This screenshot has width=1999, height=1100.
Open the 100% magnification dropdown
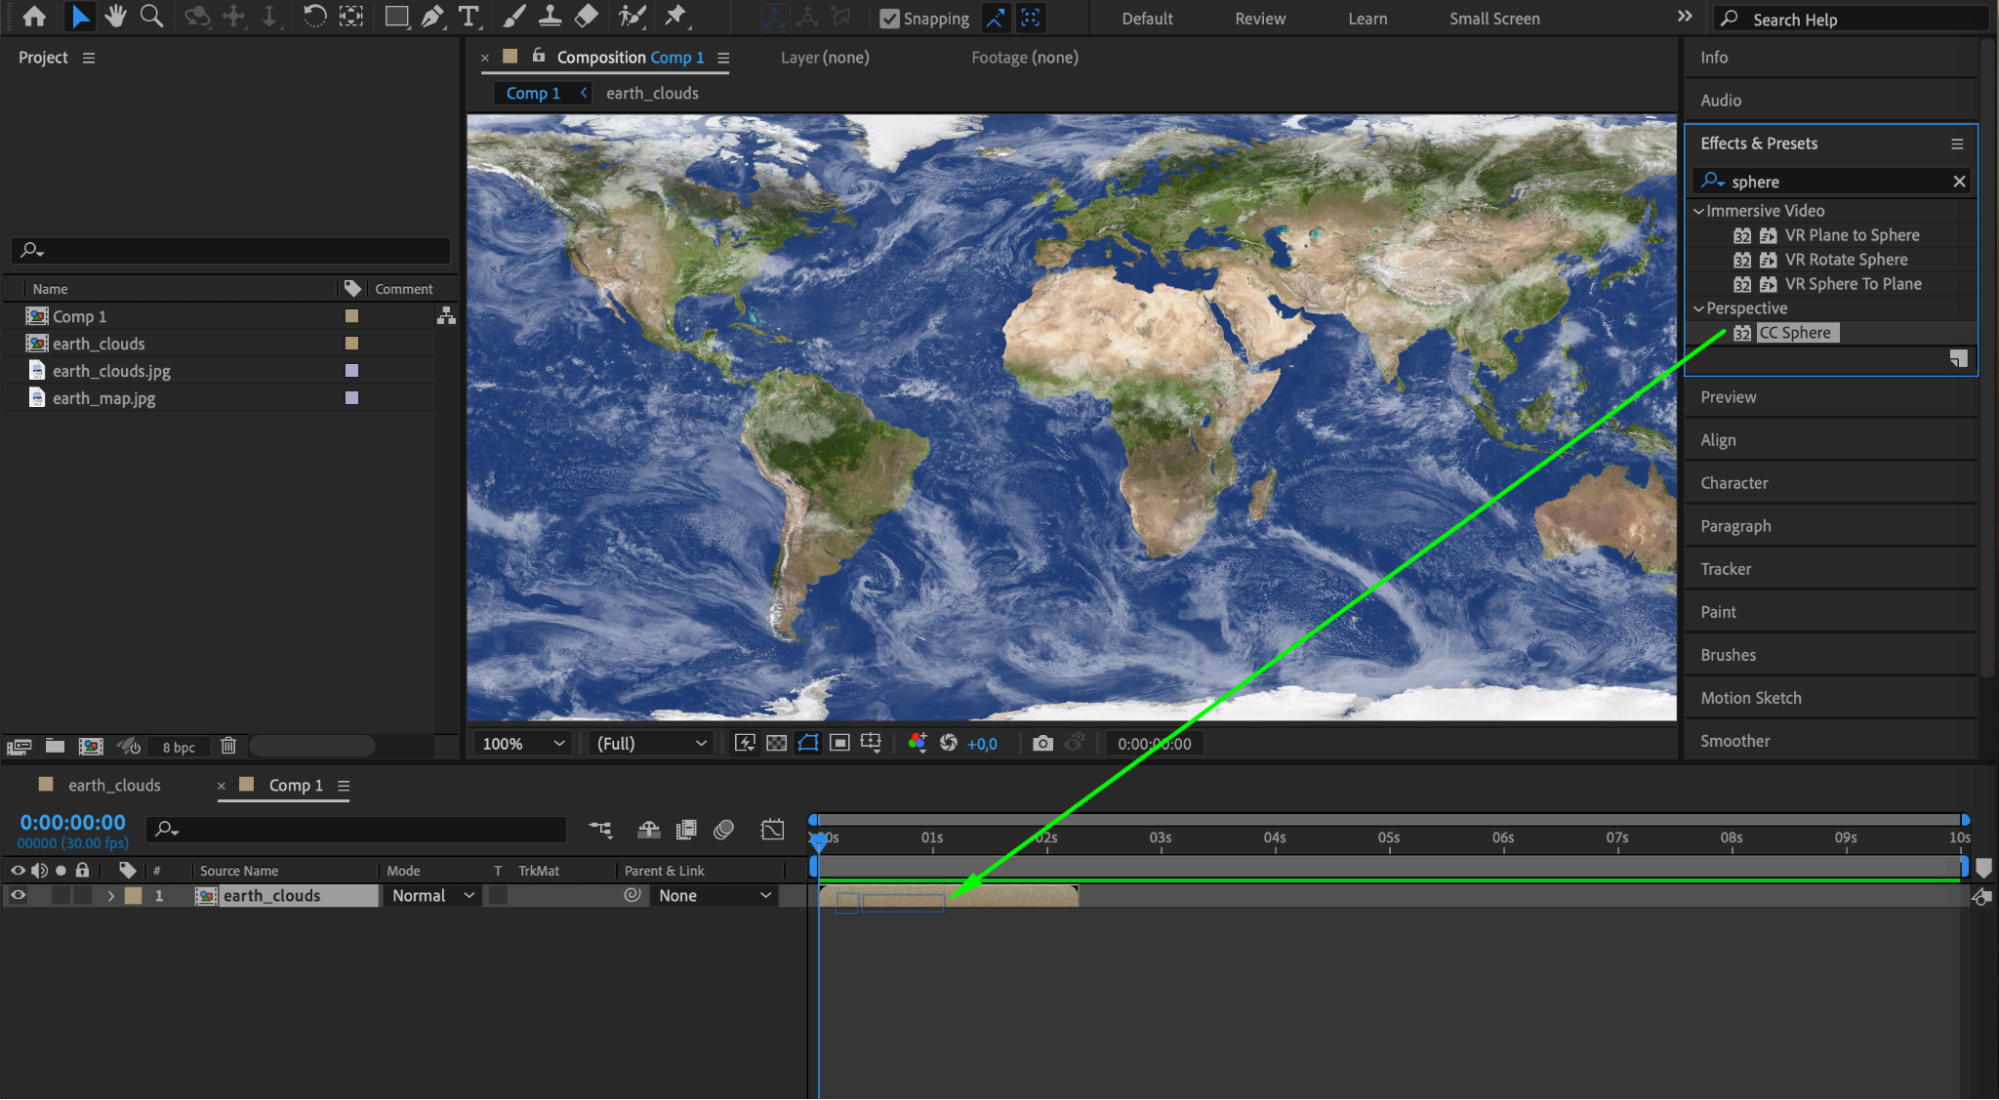coord(524,743)
